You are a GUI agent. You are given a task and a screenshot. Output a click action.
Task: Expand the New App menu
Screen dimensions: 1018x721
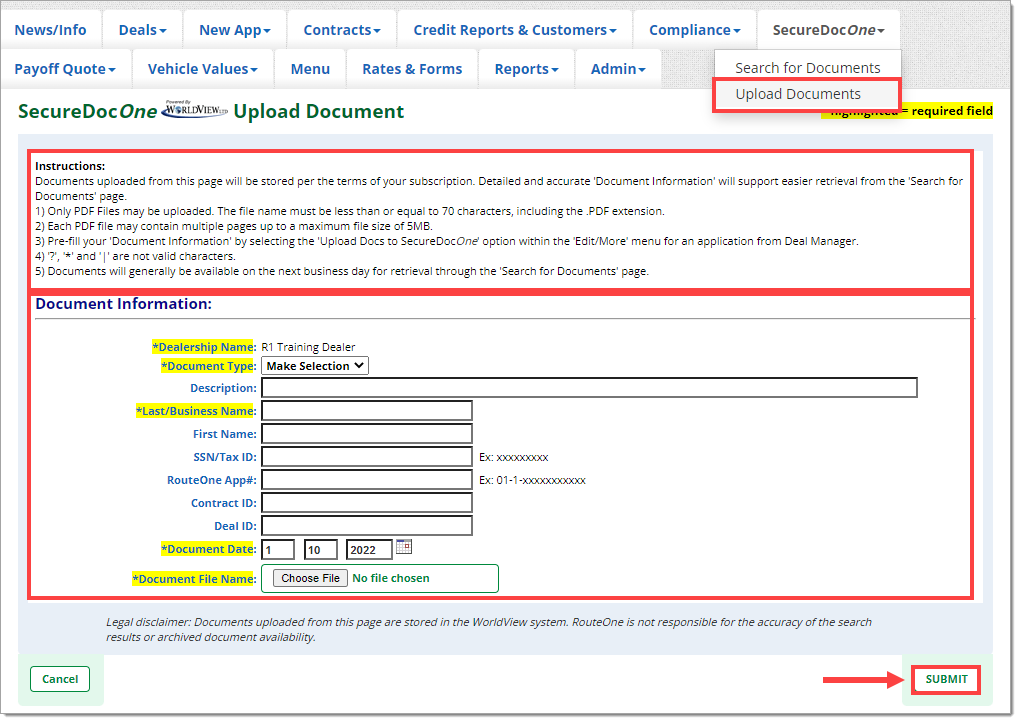234,30
